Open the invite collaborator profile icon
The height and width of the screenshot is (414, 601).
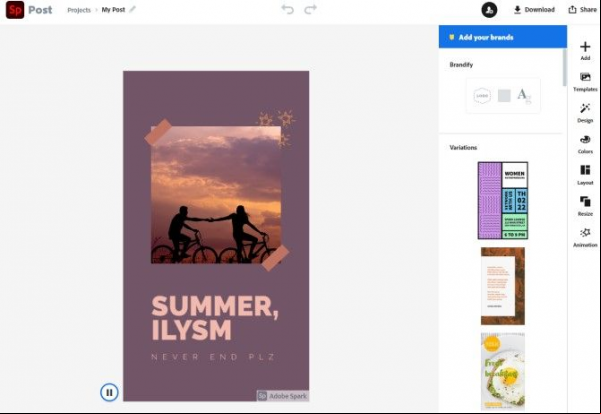[x=489, y=10]
